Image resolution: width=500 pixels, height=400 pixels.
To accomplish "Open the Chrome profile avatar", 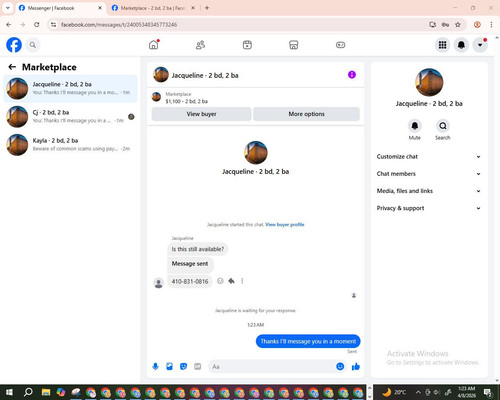I will point(477,25).
